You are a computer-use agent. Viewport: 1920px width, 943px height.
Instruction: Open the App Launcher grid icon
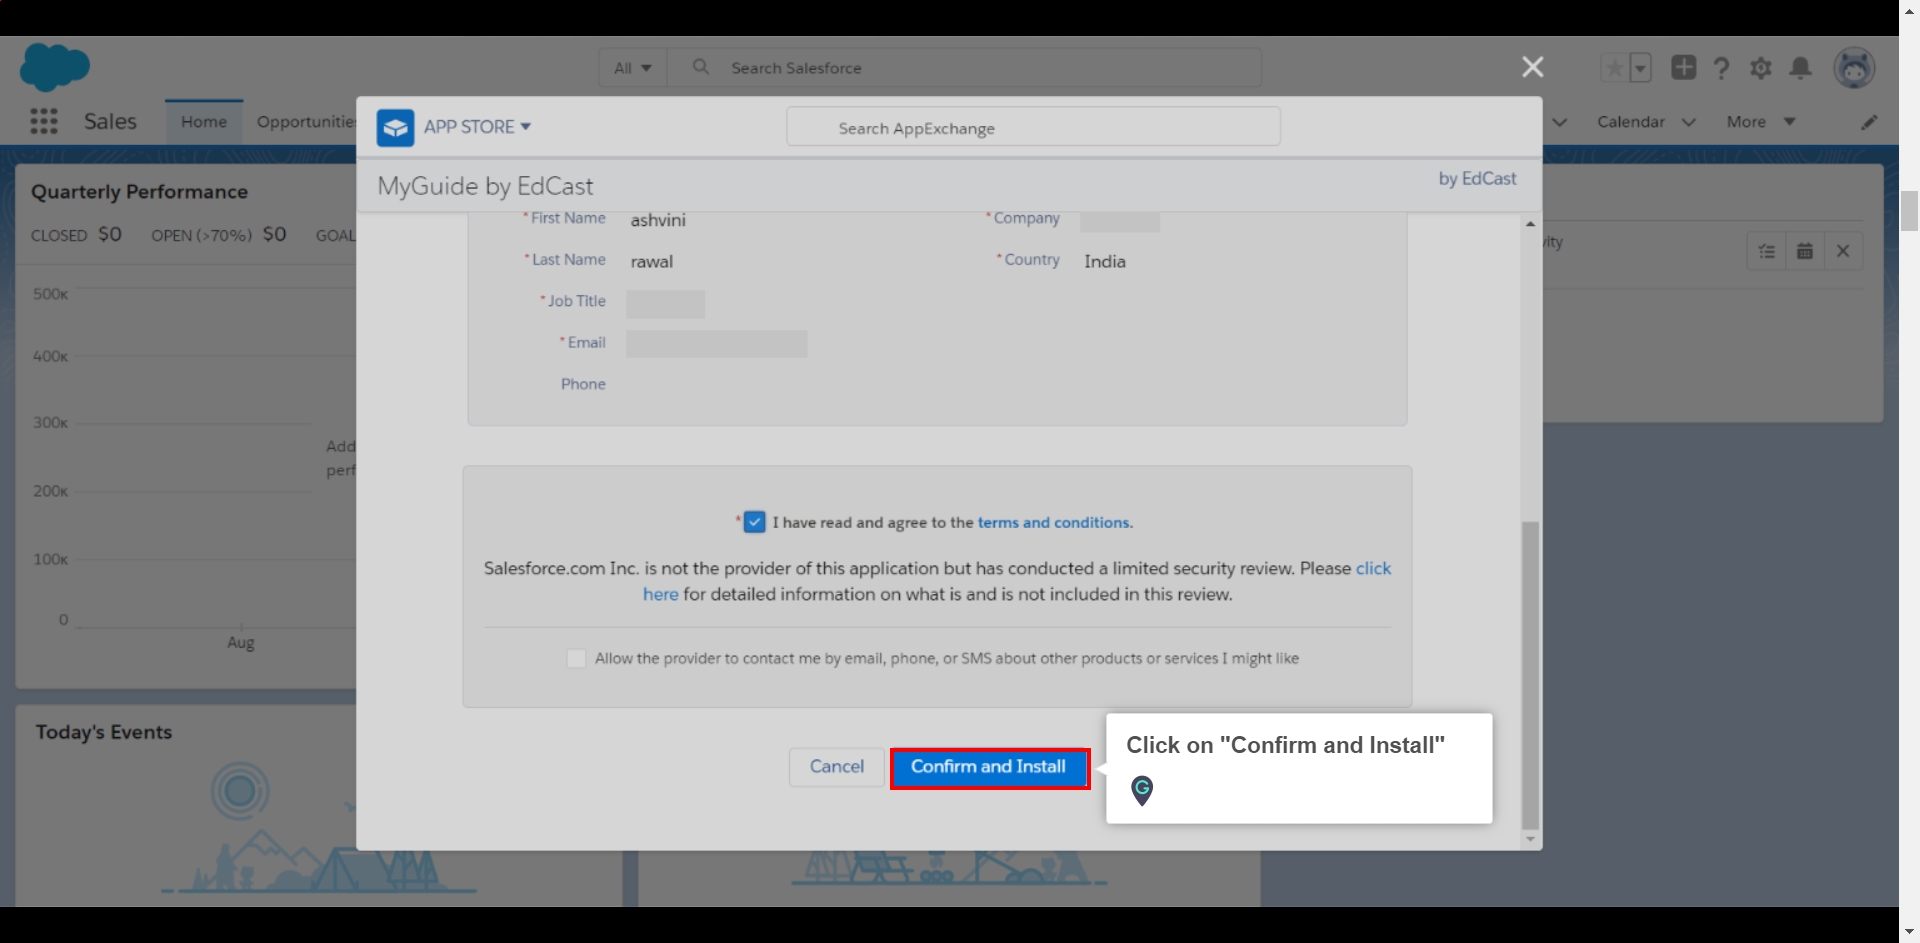(43, 121)
